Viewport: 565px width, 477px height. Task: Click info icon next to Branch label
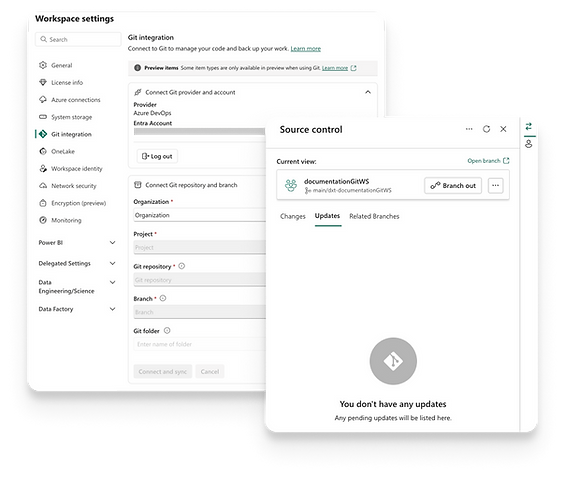point(163,298)
